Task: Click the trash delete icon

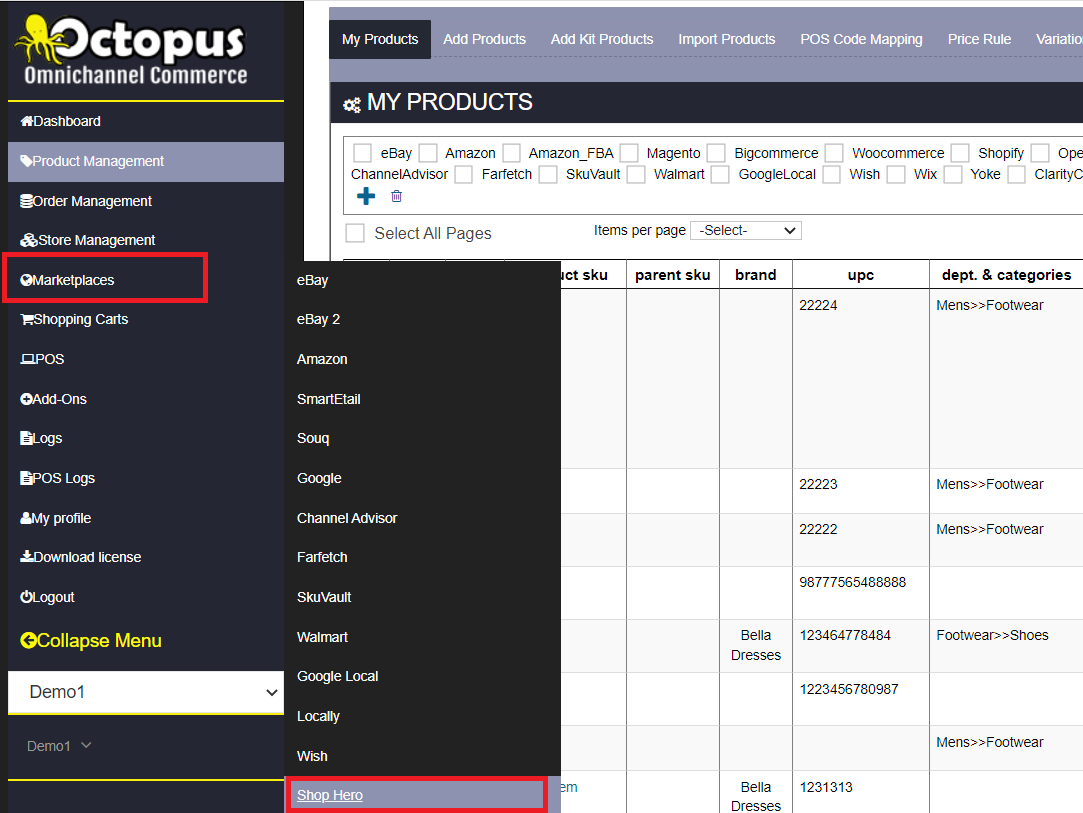Action: click(396, 196)
